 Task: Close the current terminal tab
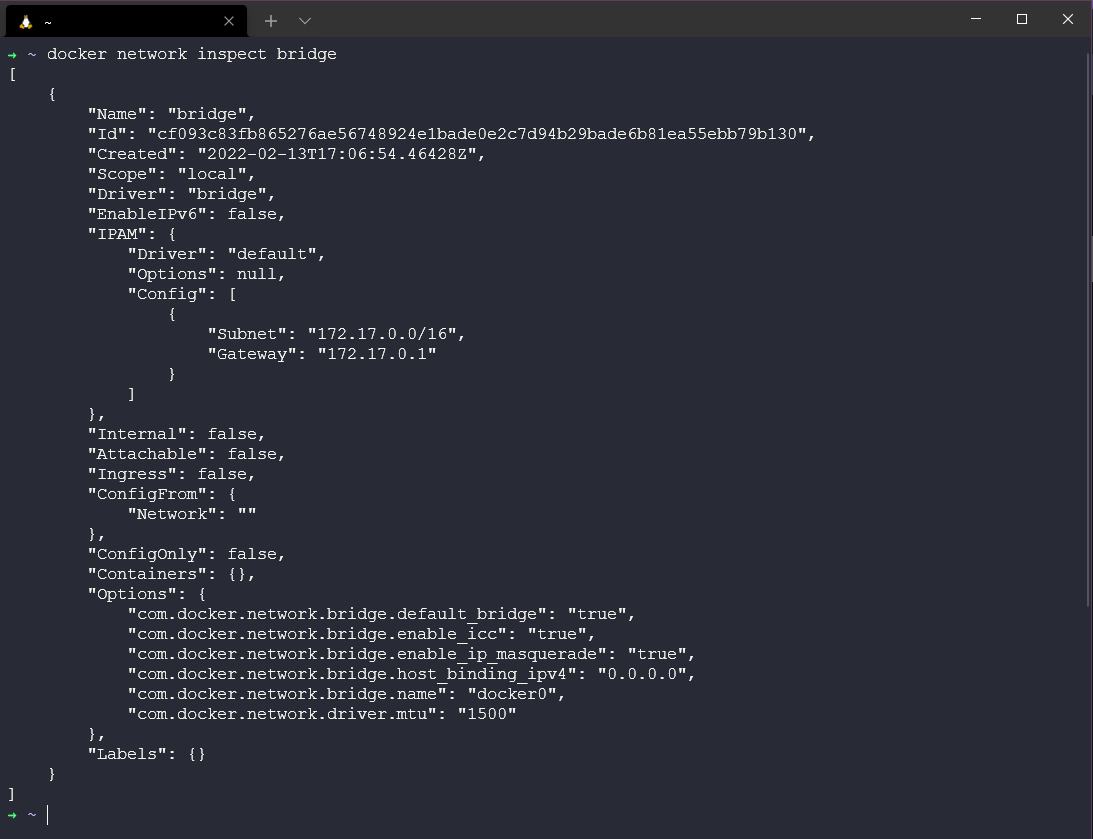coord(229,21)
